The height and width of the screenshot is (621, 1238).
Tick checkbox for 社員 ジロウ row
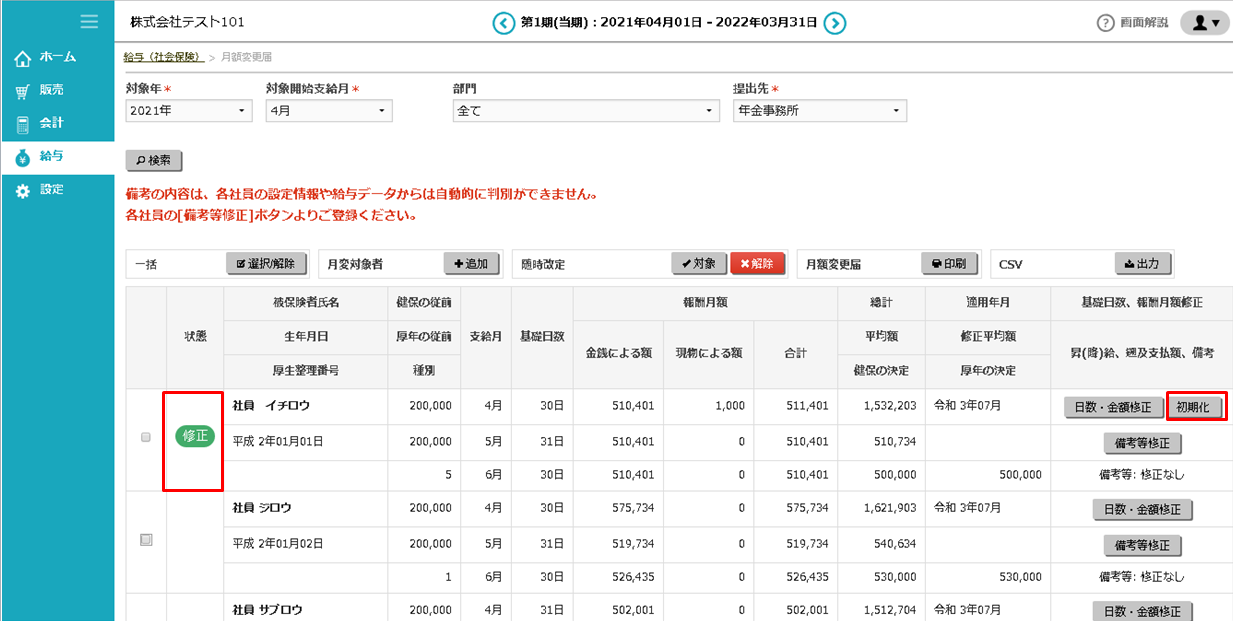coord(146,539)
